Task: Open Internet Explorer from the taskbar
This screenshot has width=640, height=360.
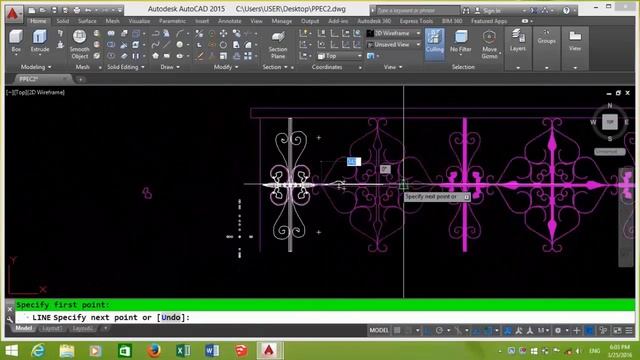Action: click(38, 351)
